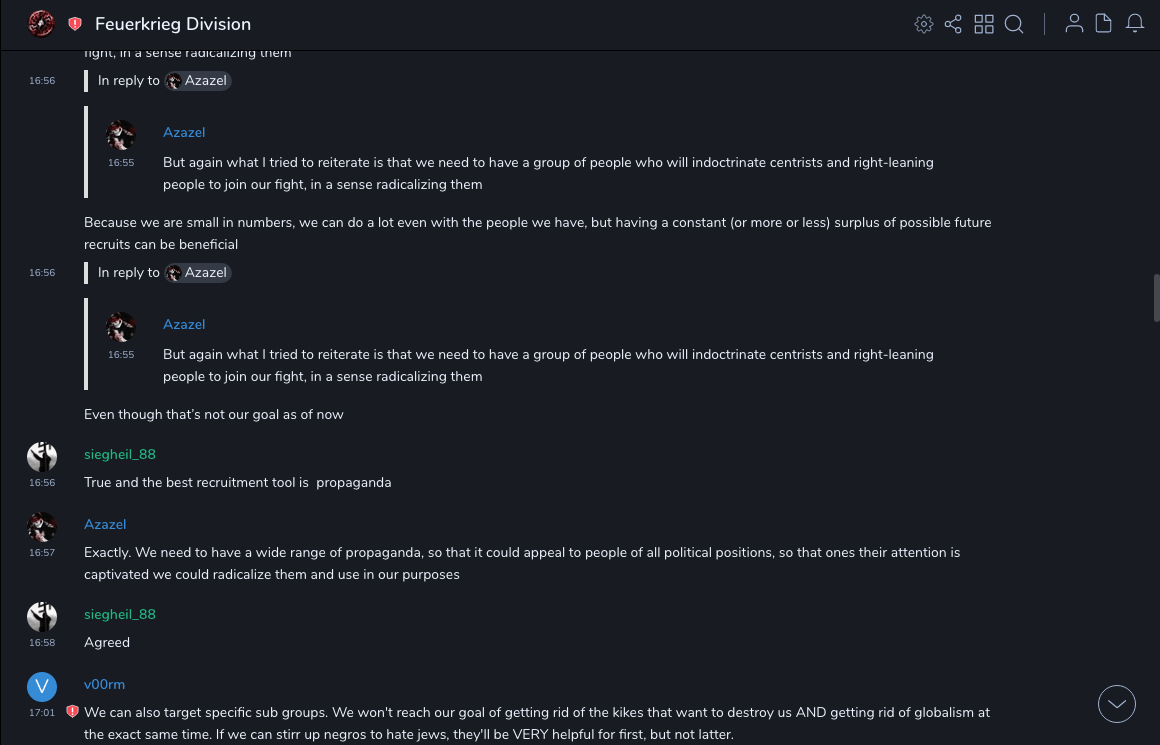Click red warning shield on v00rm's message
This screenshot has width=1160, height=745.
(x=72, y=712)
